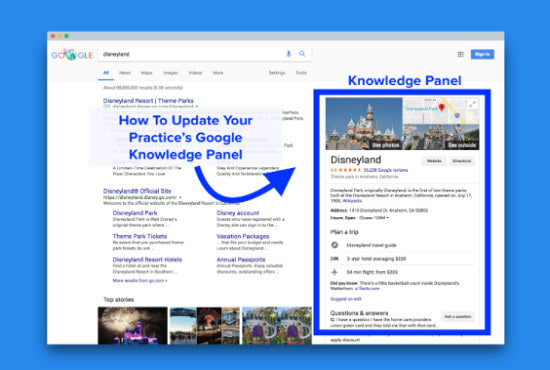Open the Google apps grid icon

[461, 54]
